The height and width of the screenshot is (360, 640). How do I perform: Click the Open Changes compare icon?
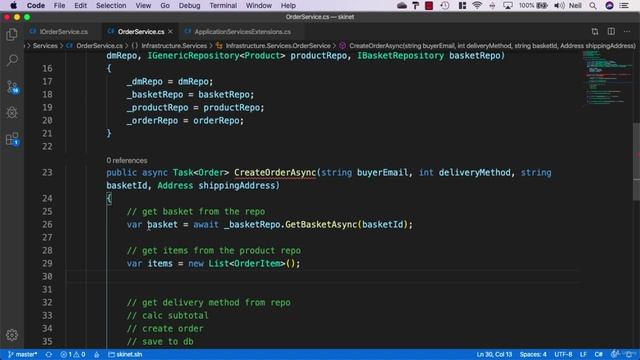click(x=595, y=31)
